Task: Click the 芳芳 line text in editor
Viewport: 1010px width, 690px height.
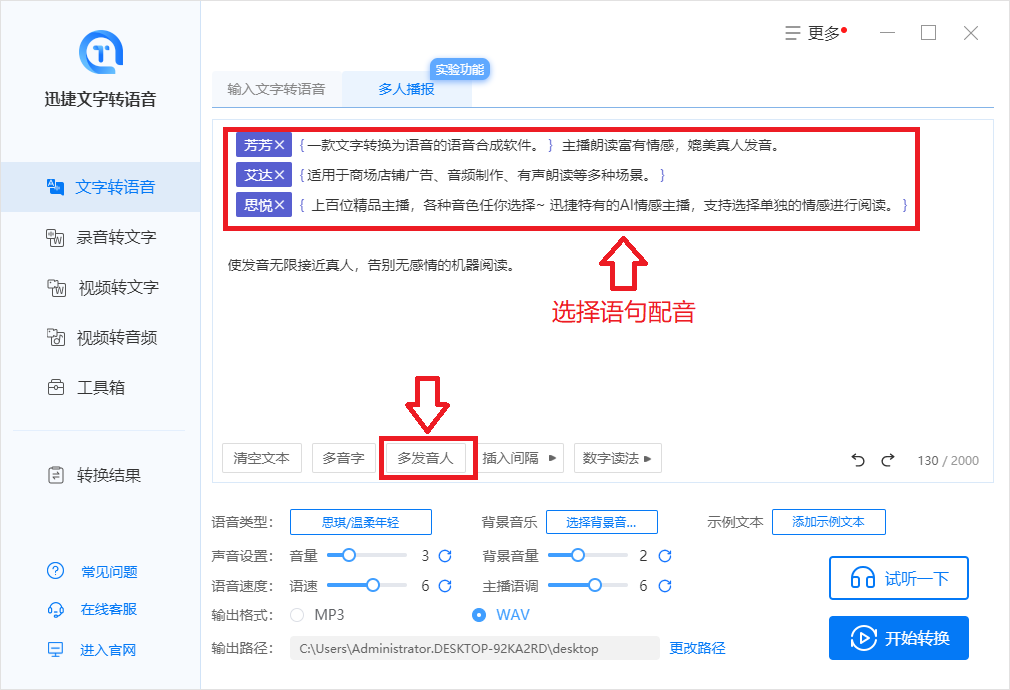Action: pos(540,146)
